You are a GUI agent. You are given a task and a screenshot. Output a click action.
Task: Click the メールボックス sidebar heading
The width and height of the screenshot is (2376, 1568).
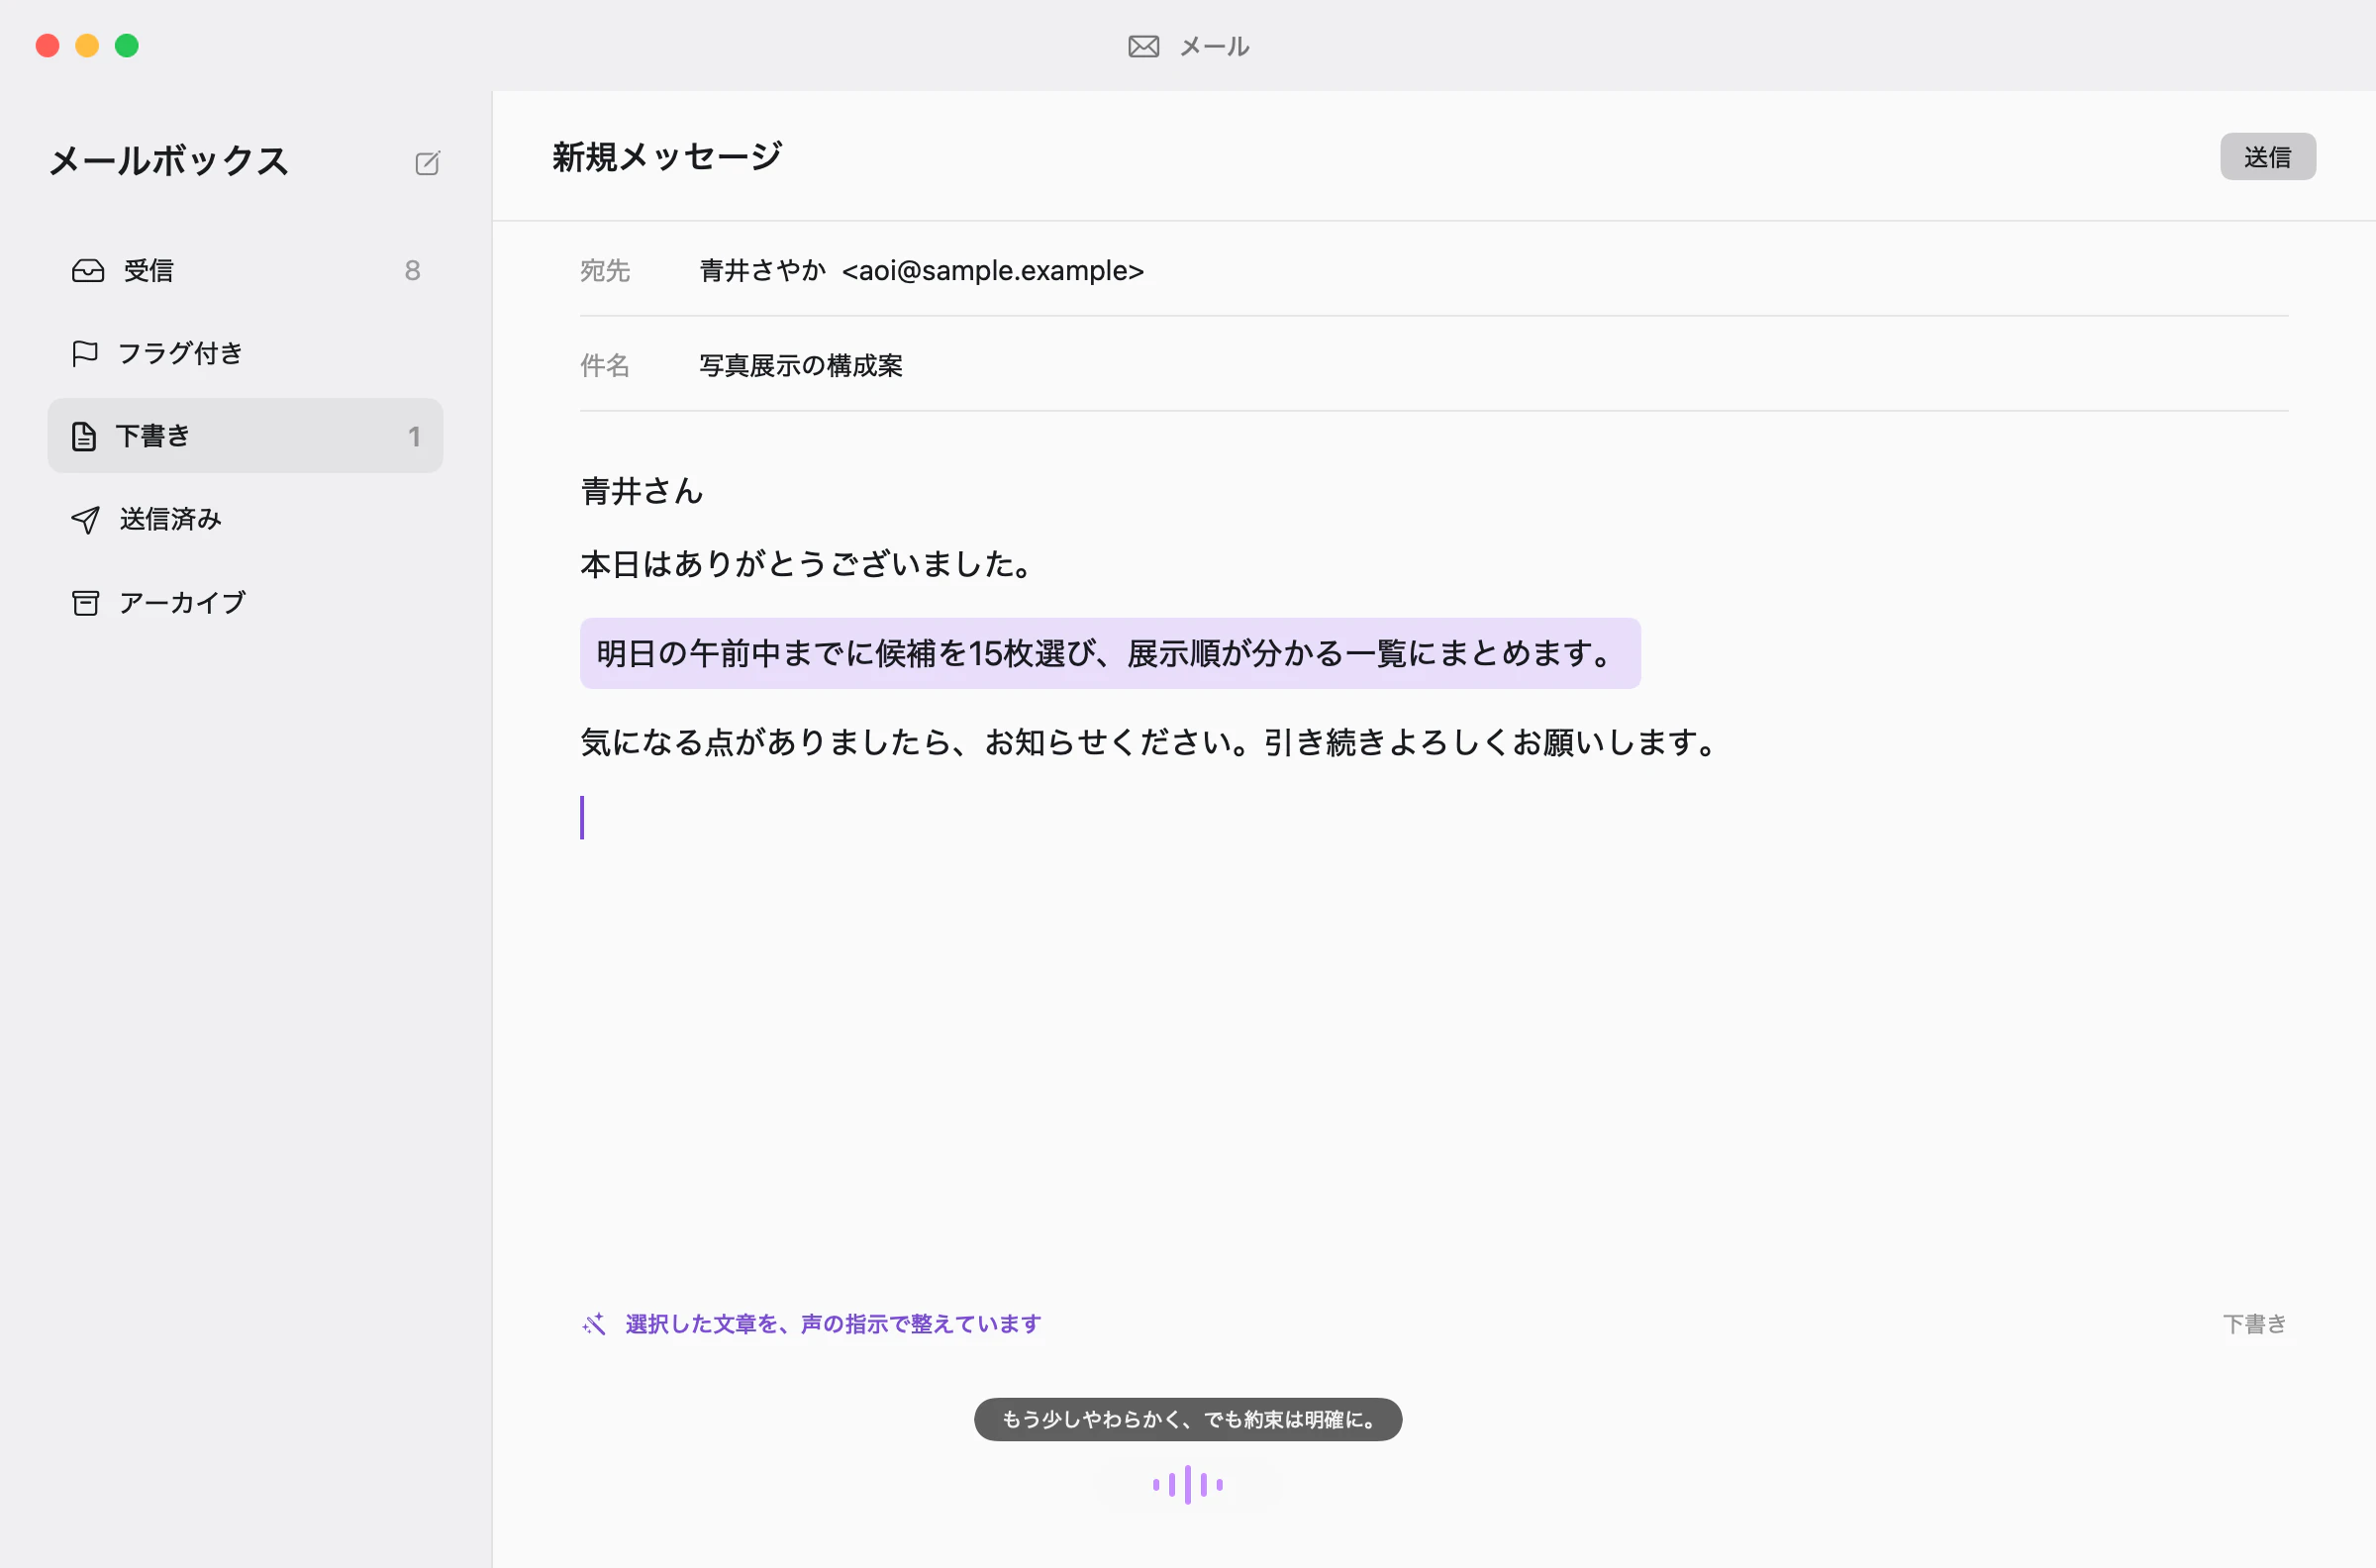(x=169, y=160)
